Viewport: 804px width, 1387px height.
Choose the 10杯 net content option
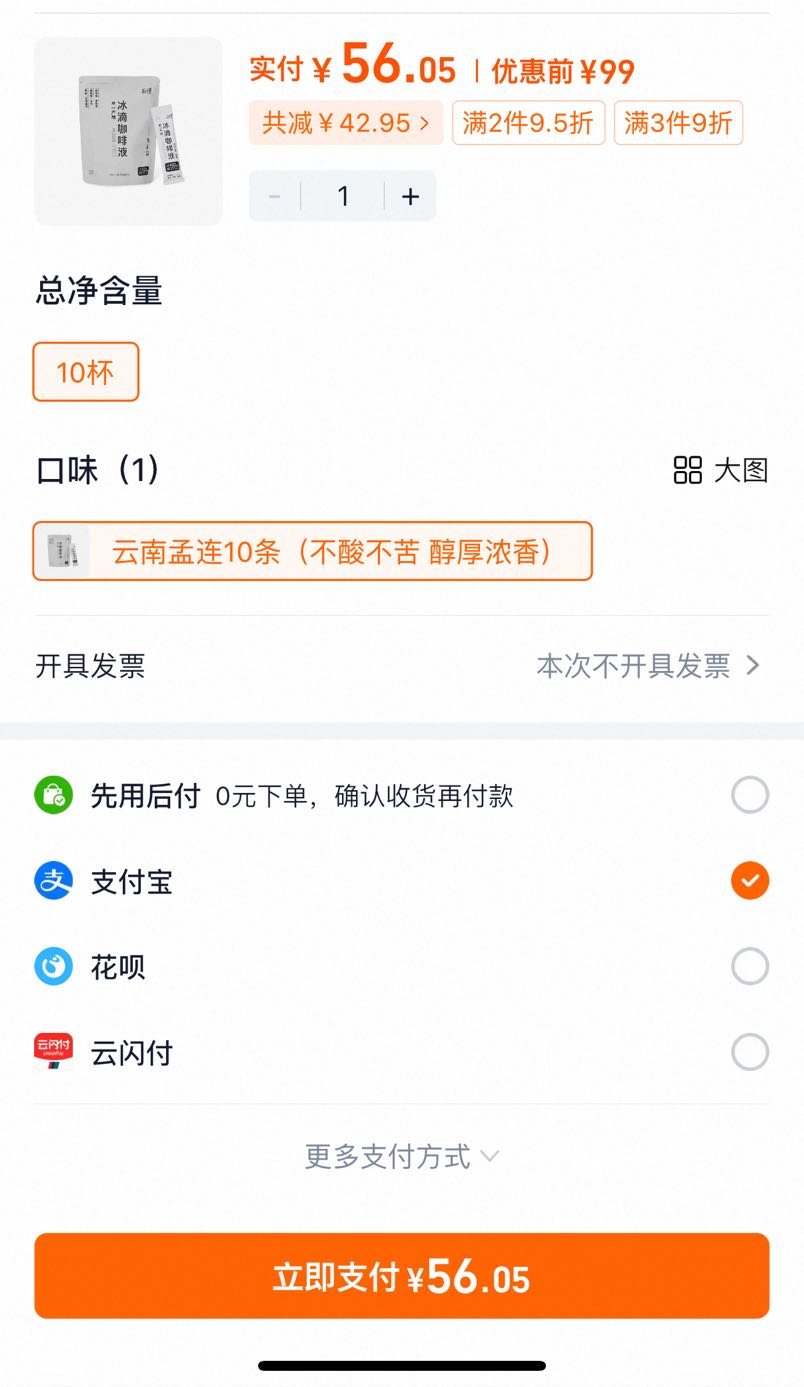coord(86,372)
